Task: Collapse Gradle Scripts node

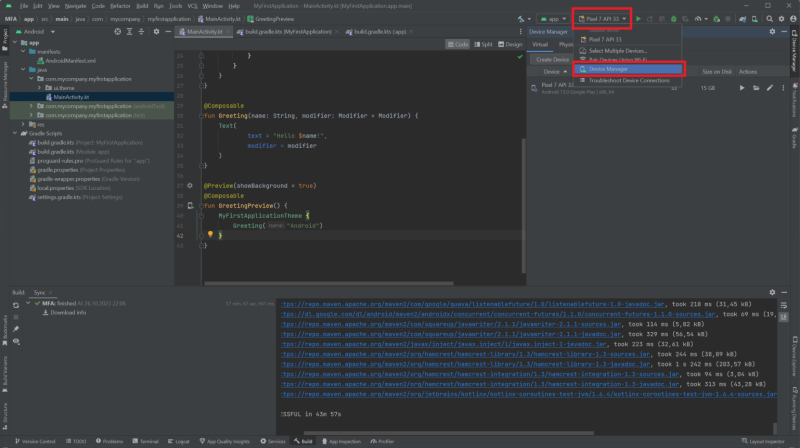Action: (15, 133)
